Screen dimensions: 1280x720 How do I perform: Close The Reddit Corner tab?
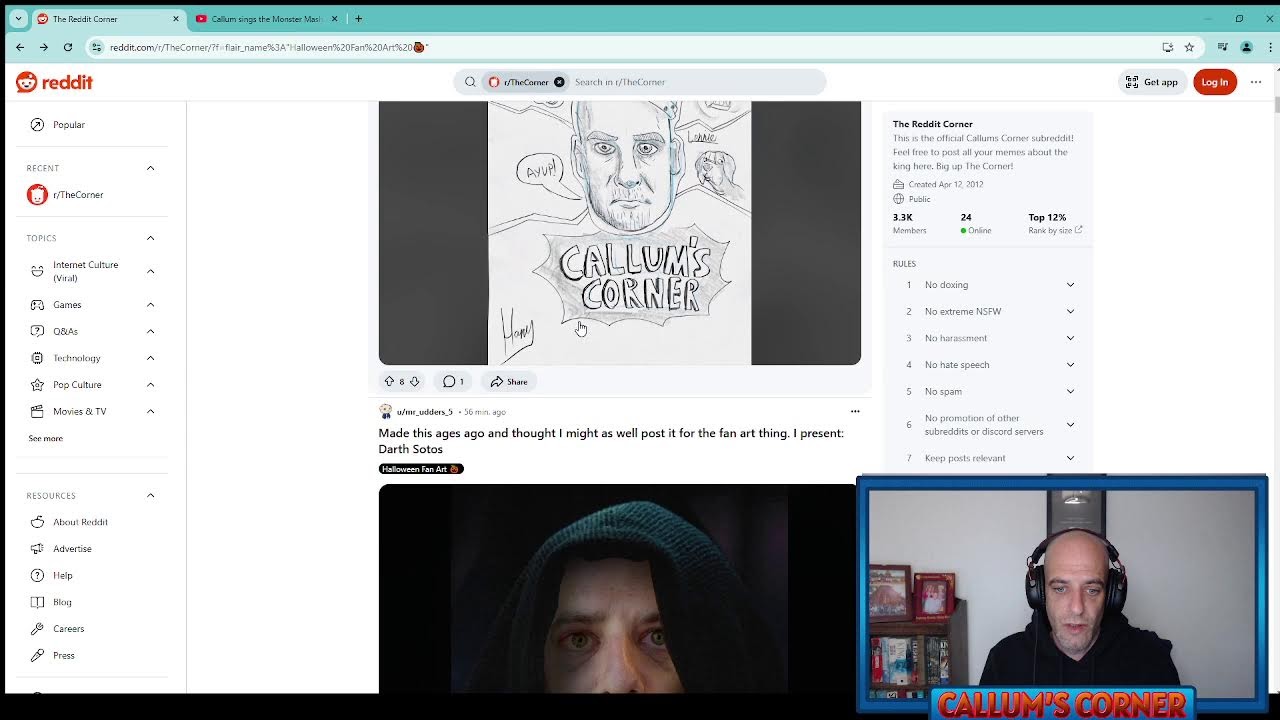(176, 19)
